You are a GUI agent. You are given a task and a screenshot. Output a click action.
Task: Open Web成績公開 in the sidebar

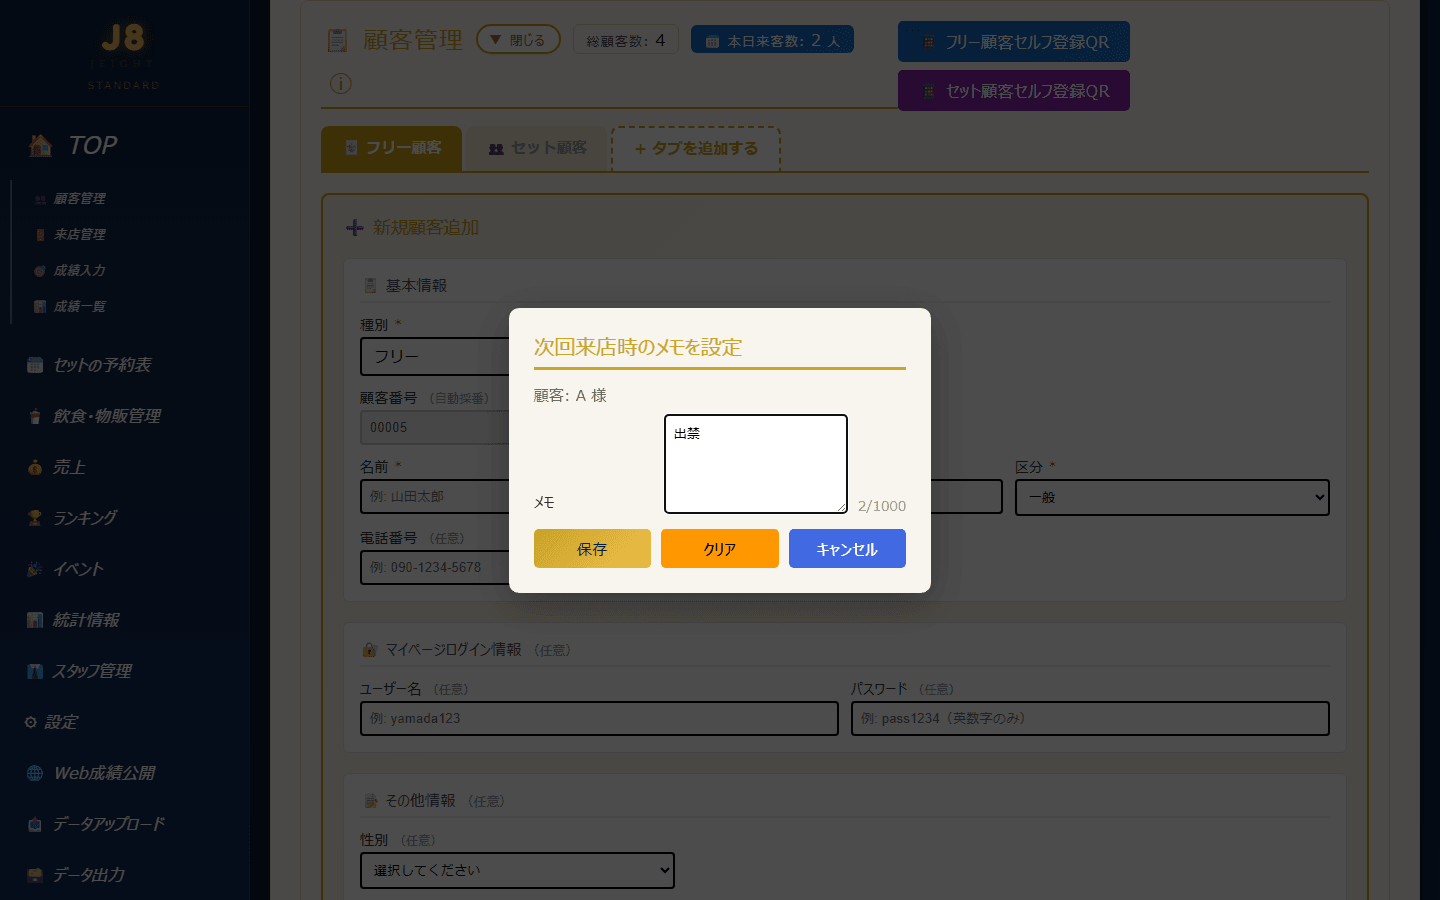(105, 773)
